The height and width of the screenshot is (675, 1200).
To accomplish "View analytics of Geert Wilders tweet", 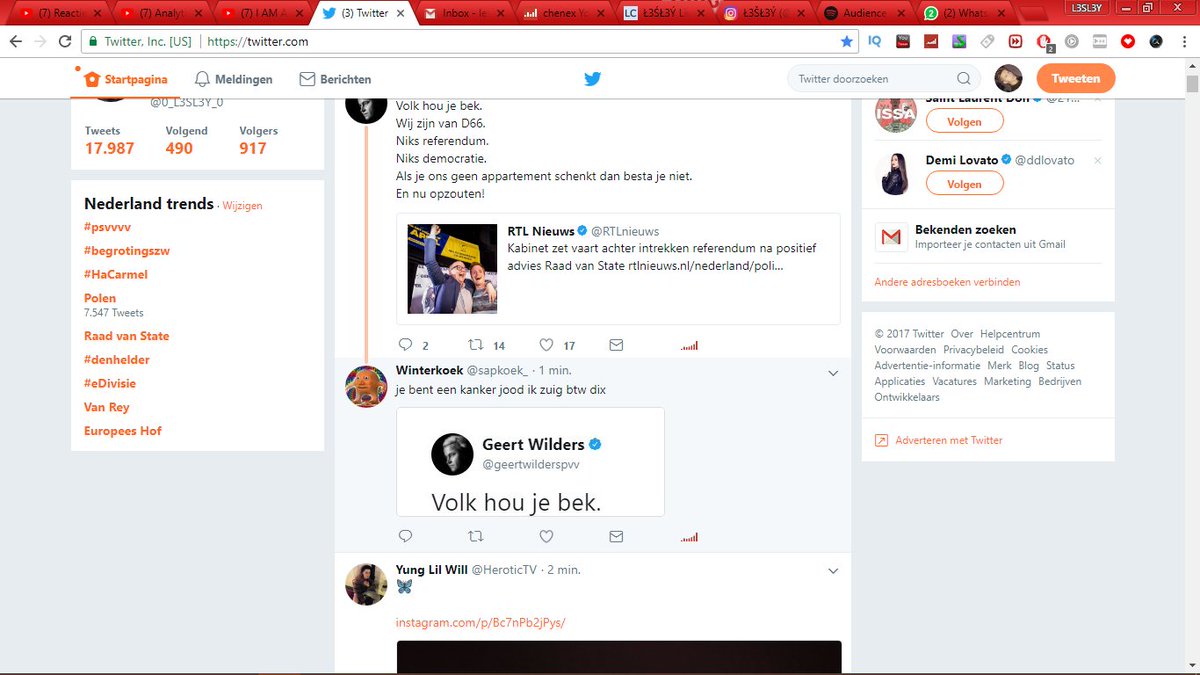I will coord(689,346).
